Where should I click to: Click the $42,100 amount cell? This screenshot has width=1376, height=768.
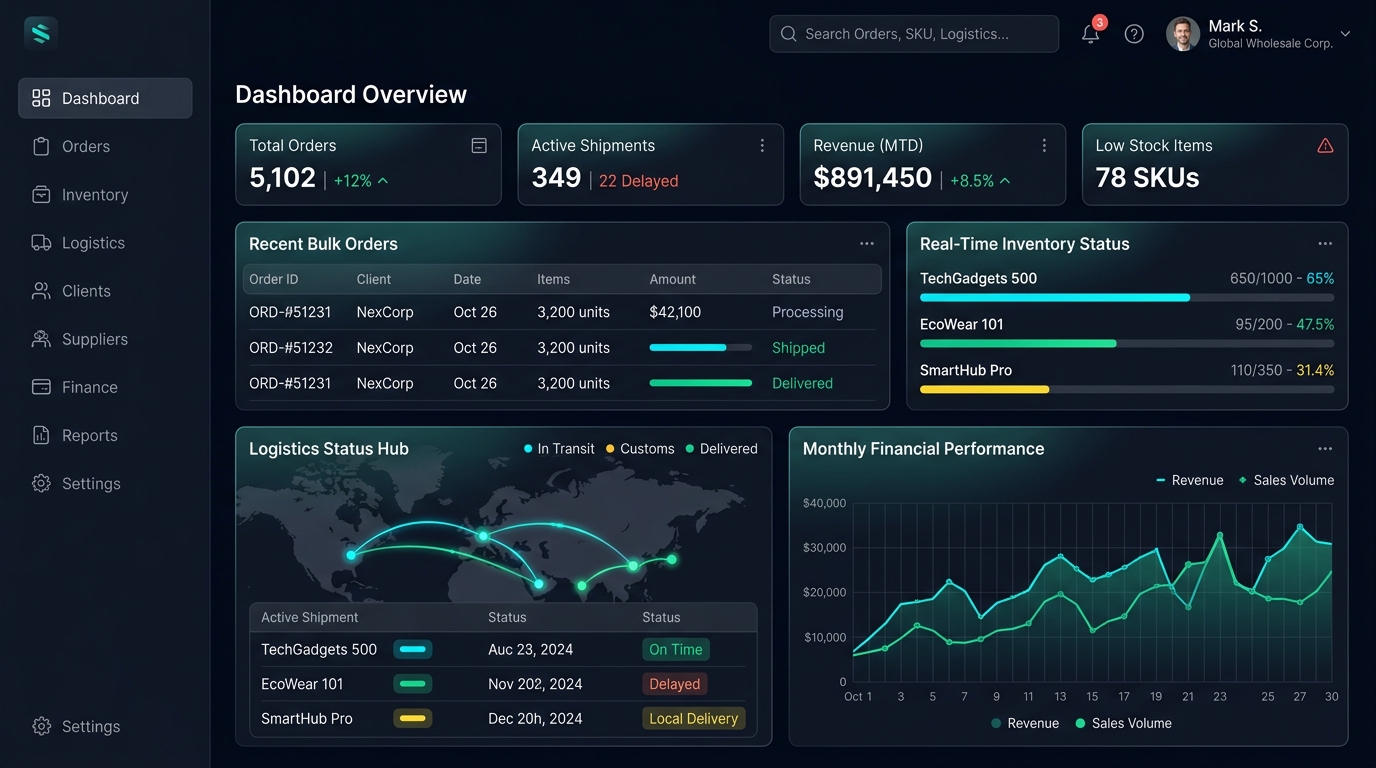(675, 312)
